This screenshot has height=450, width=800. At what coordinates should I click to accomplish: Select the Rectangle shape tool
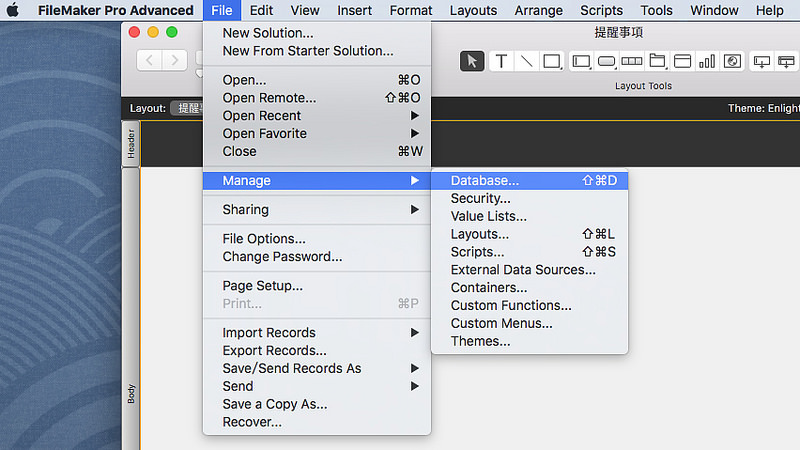pos(552,61)
